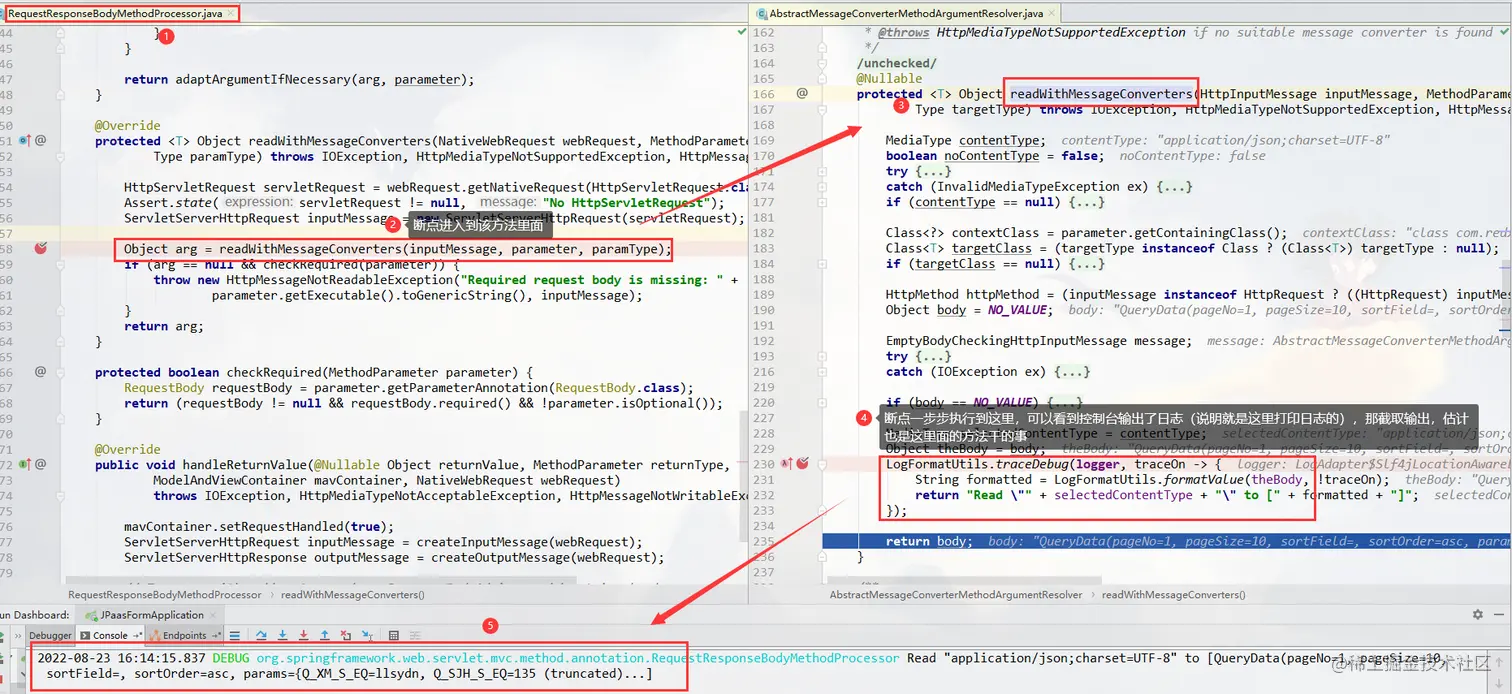1512x694 pixels.
Task: Click the 'return body;' highlighted execution line
Action: pos(1166,541)
